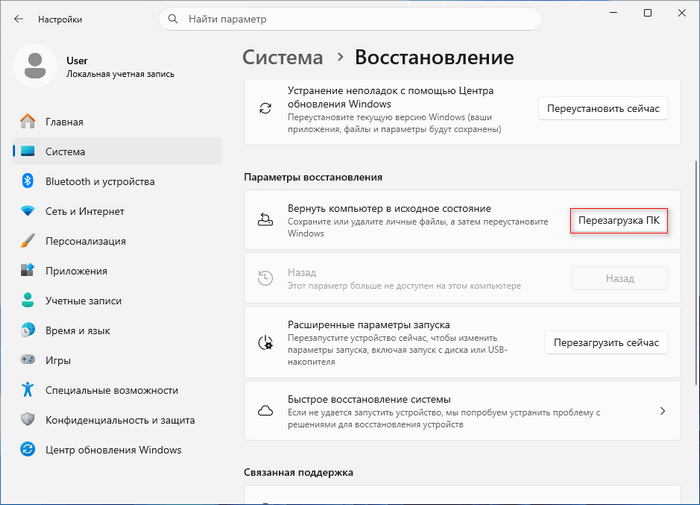This screenshot has width=700, height=505.
Task: Click the Главная home icon
Action: pos(28,121)
